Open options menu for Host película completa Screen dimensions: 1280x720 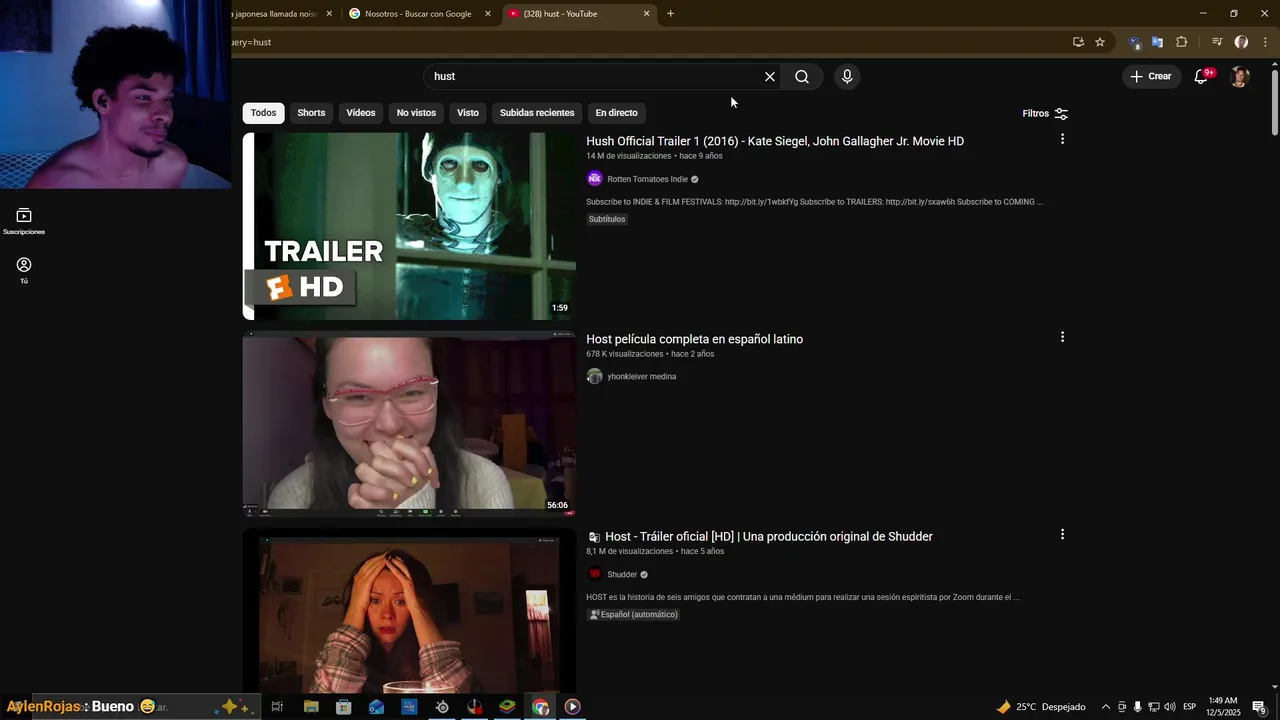(1062, 337)
